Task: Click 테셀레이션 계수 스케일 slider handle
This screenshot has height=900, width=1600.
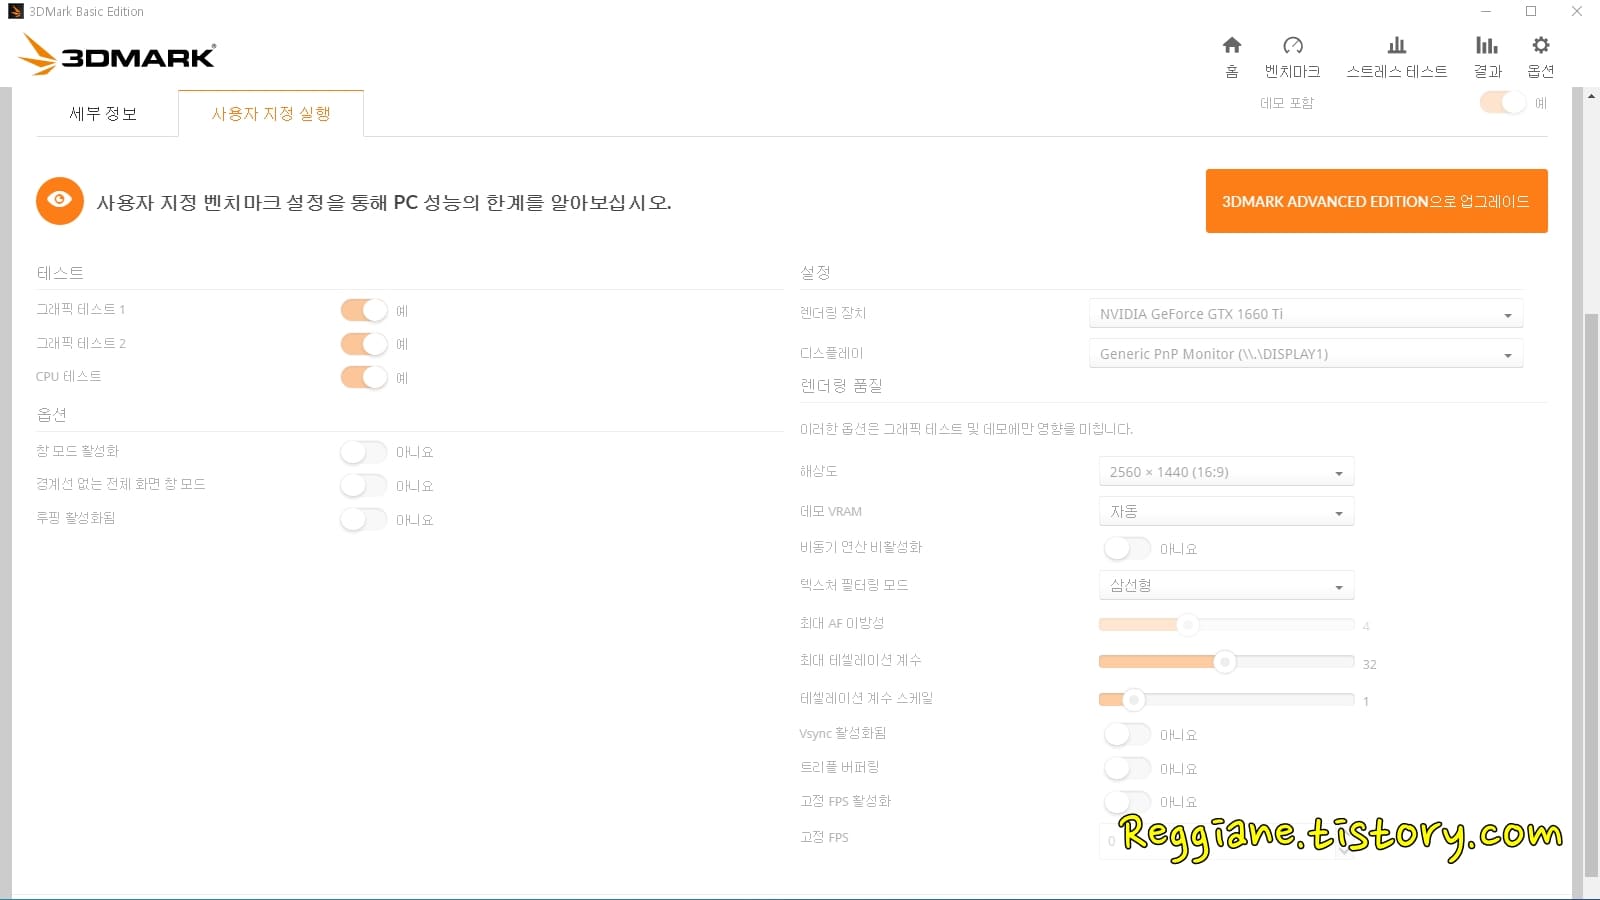Action: 1133,700
